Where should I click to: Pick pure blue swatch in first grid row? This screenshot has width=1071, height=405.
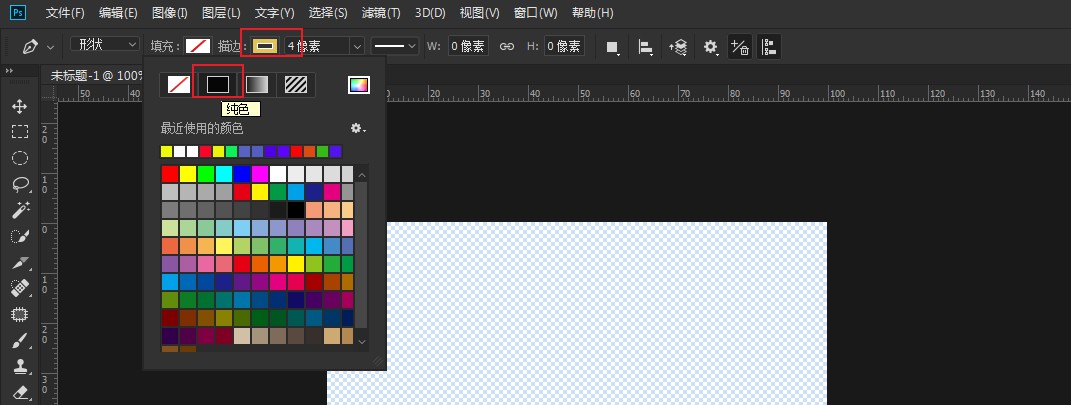242,173
